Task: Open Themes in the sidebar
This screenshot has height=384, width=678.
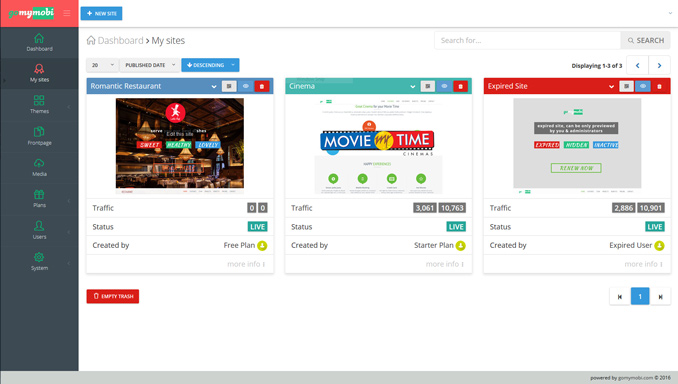Action: 39,105
